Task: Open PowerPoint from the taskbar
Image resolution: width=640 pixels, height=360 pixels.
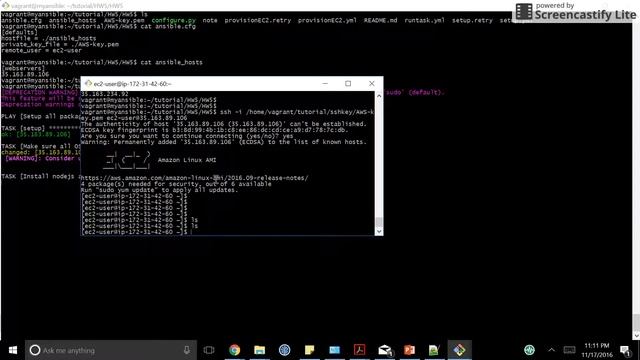Action: click(x=409, y=350)
